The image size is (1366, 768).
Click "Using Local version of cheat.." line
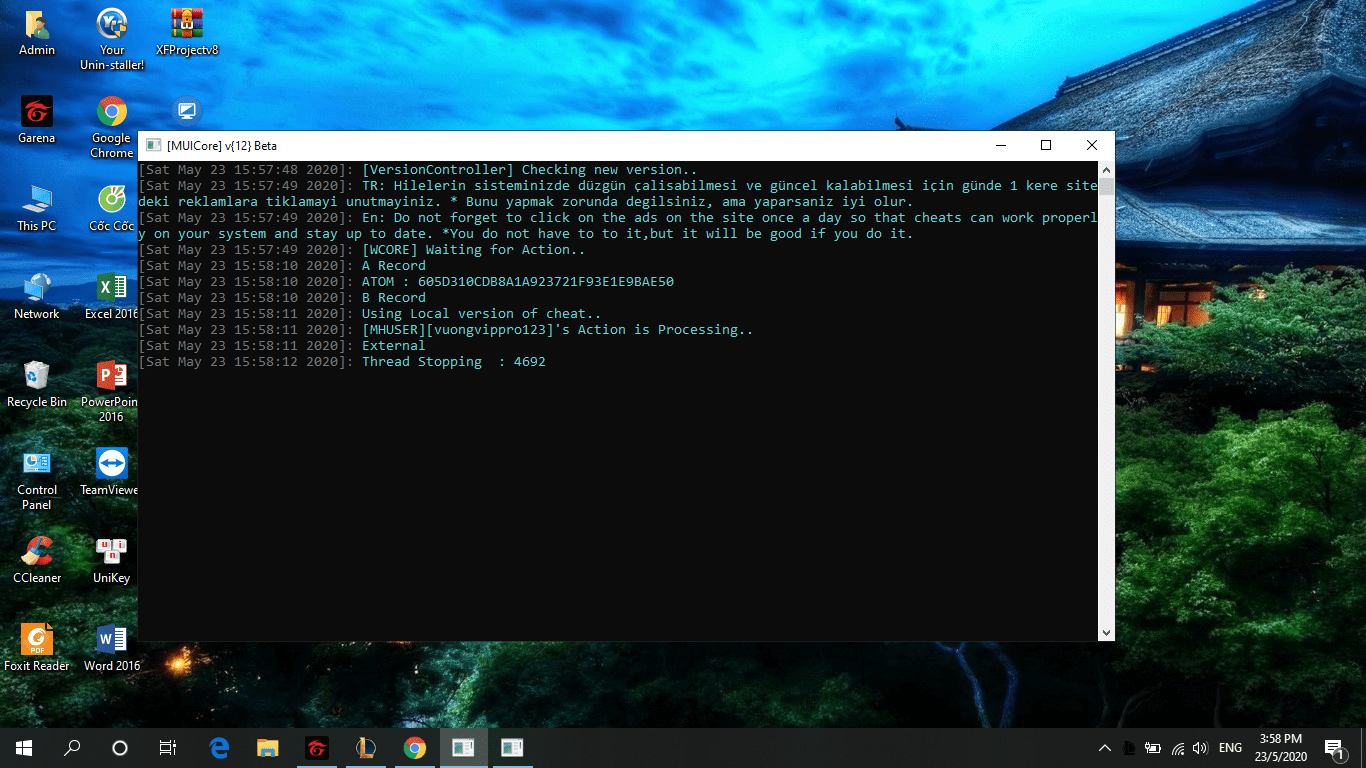[482, 314]
